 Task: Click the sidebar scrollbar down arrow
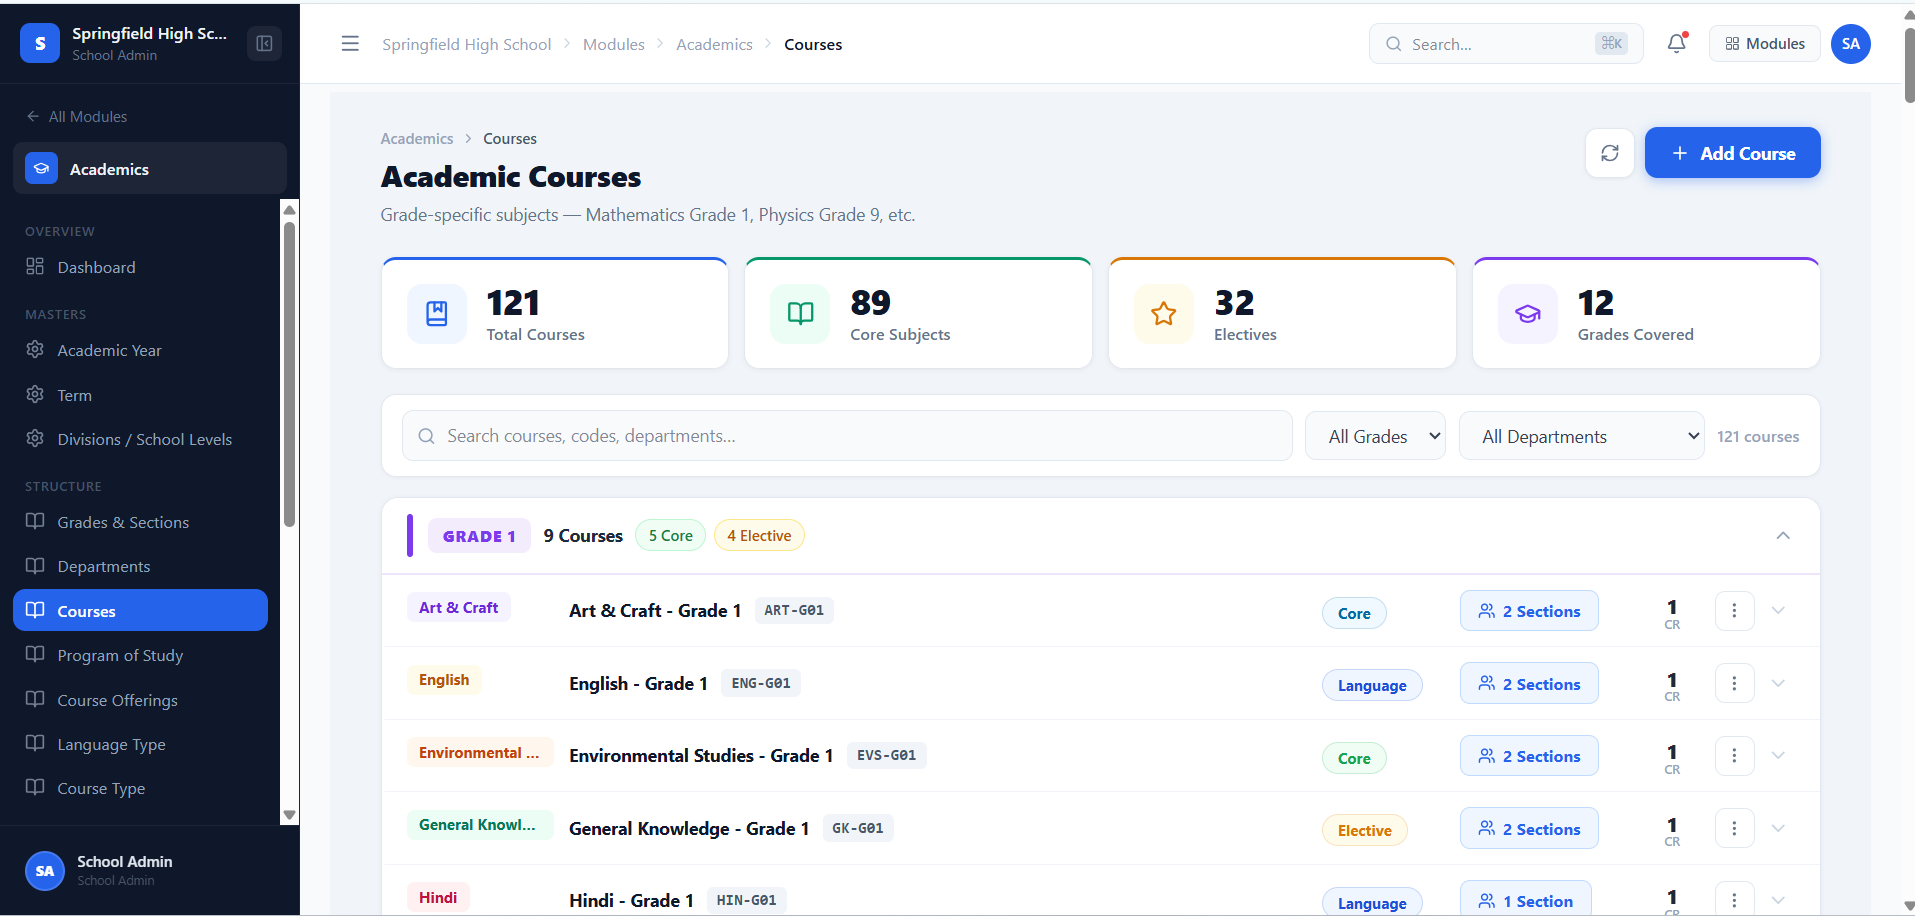coord(289,815)
